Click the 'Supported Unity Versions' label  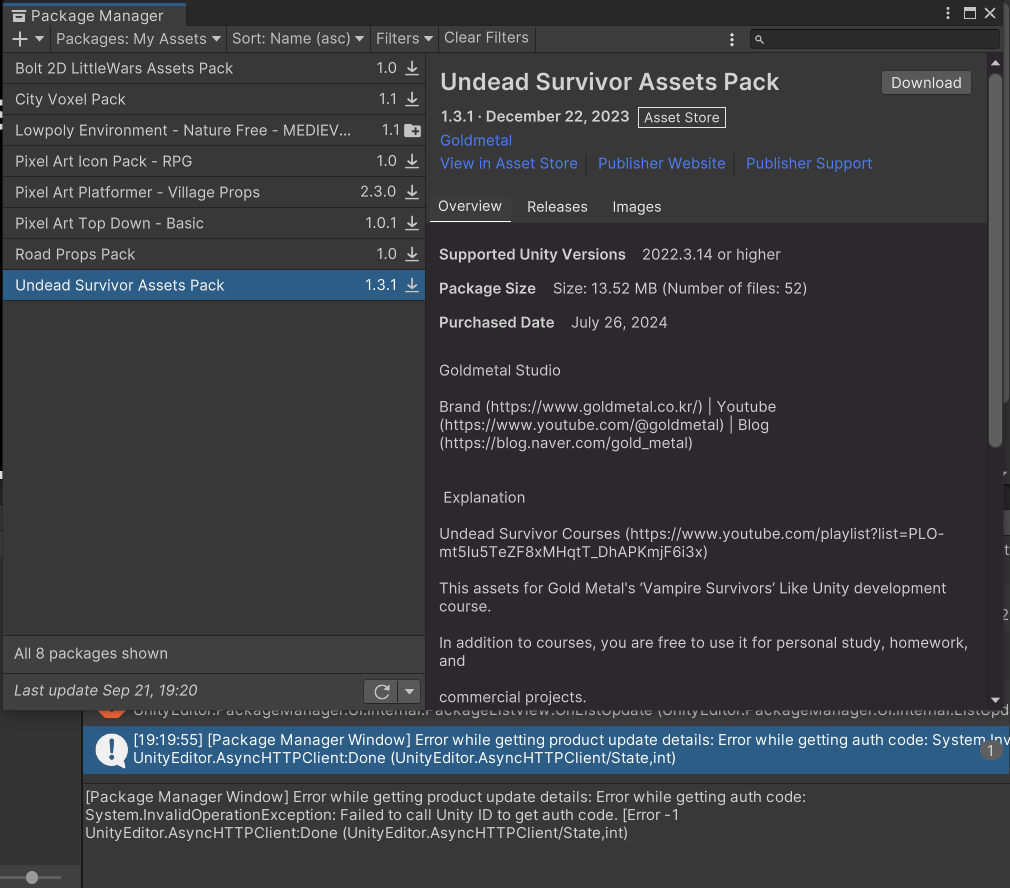point(532,254)
